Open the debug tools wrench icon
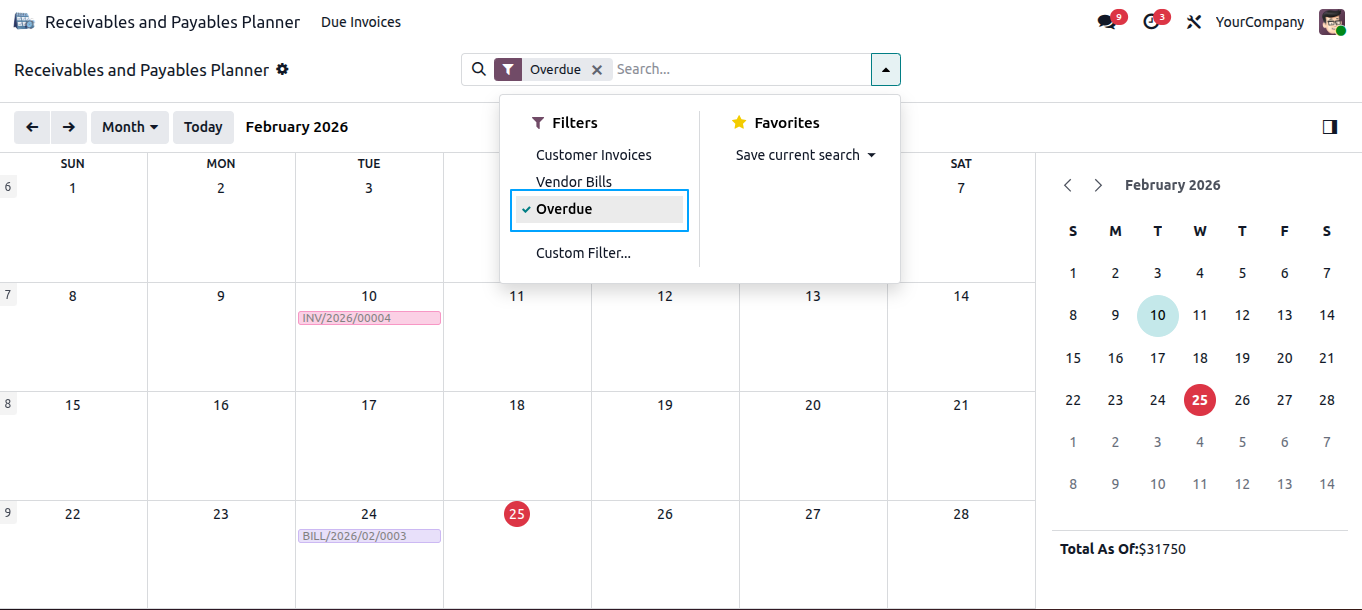The width and height of the screenshot is (1362, 610). click(1193, 22)
